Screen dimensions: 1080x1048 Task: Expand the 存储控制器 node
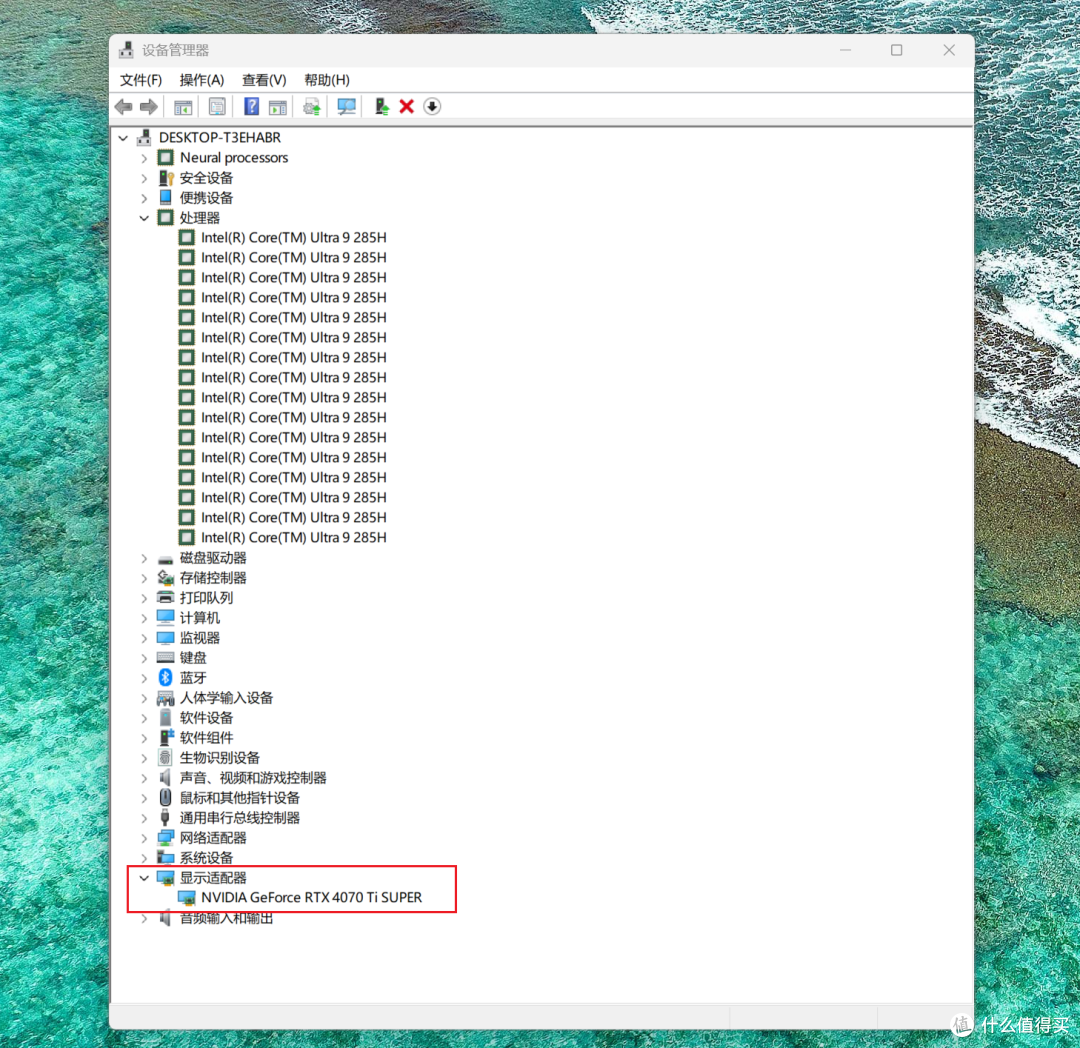(x=144, y=578)
